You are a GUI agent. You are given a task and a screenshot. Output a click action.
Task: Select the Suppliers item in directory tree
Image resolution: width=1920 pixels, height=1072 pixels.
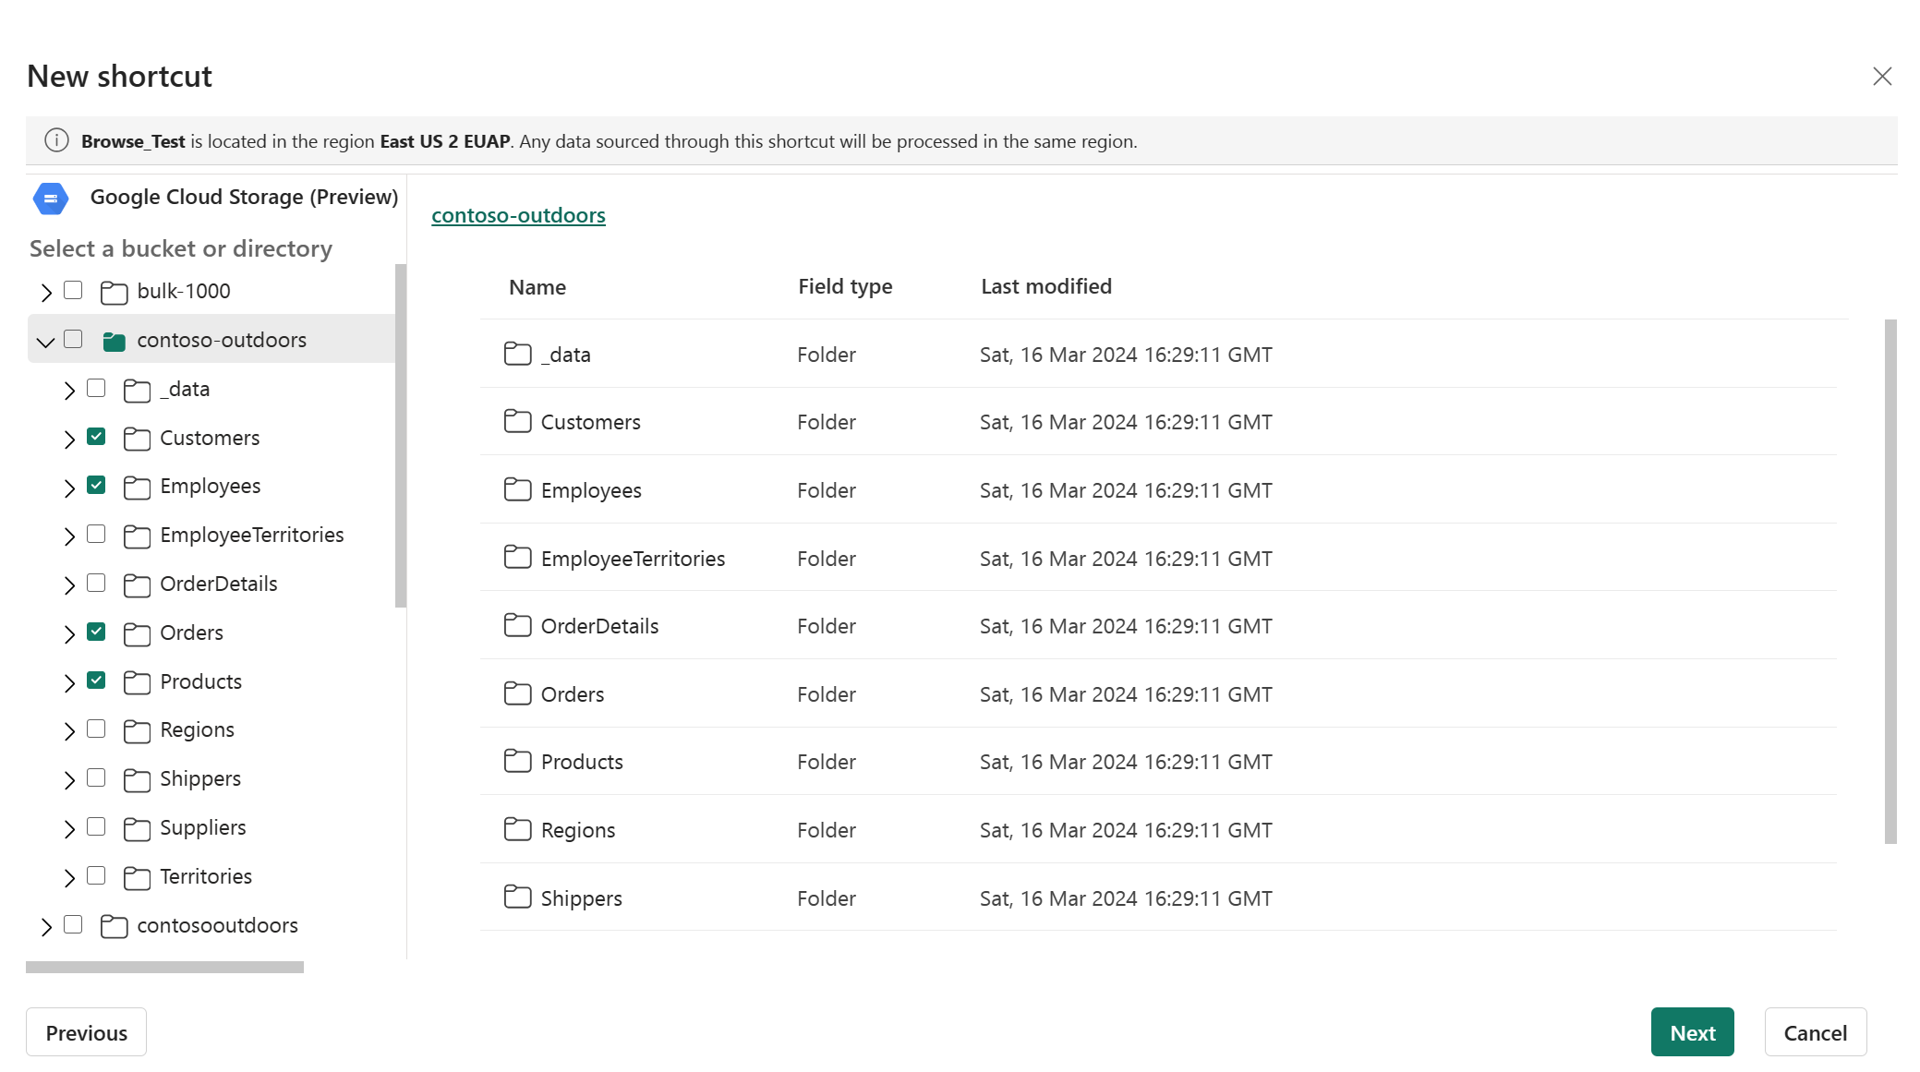tap(202, 828)
